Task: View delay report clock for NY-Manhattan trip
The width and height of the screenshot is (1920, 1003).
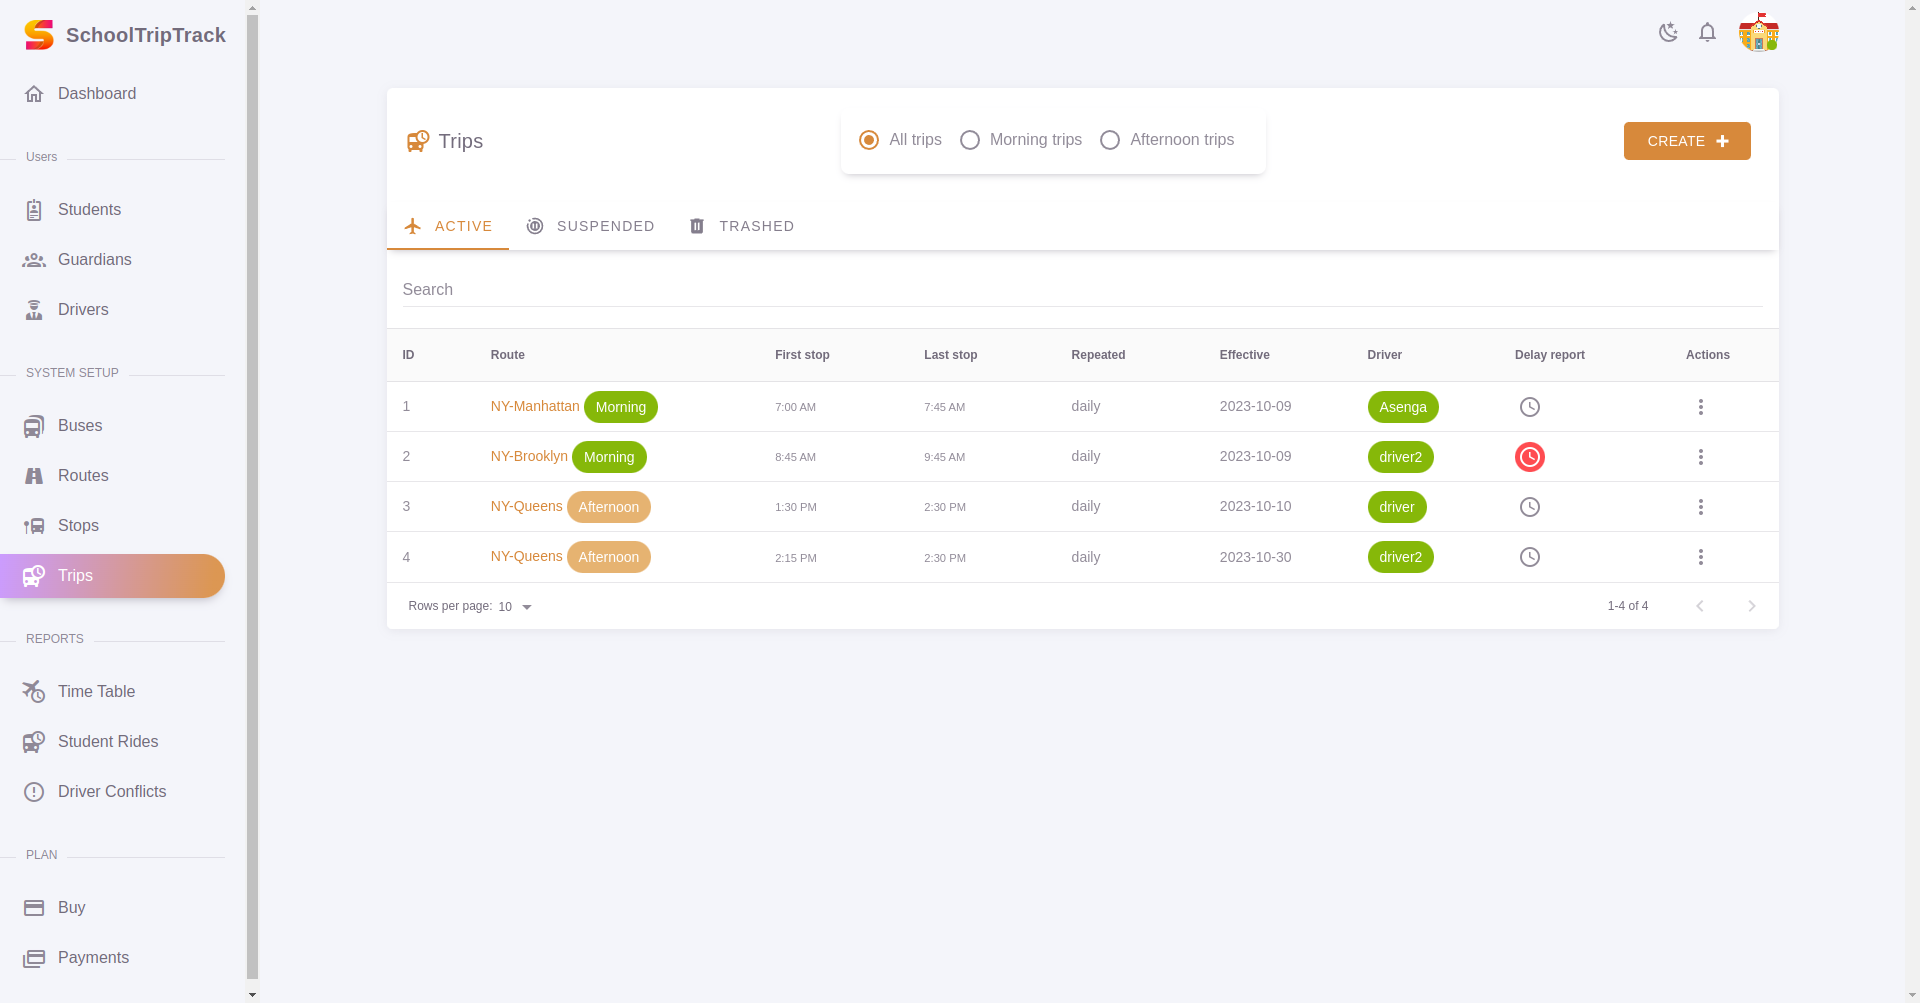Action: pos(1530,407)
